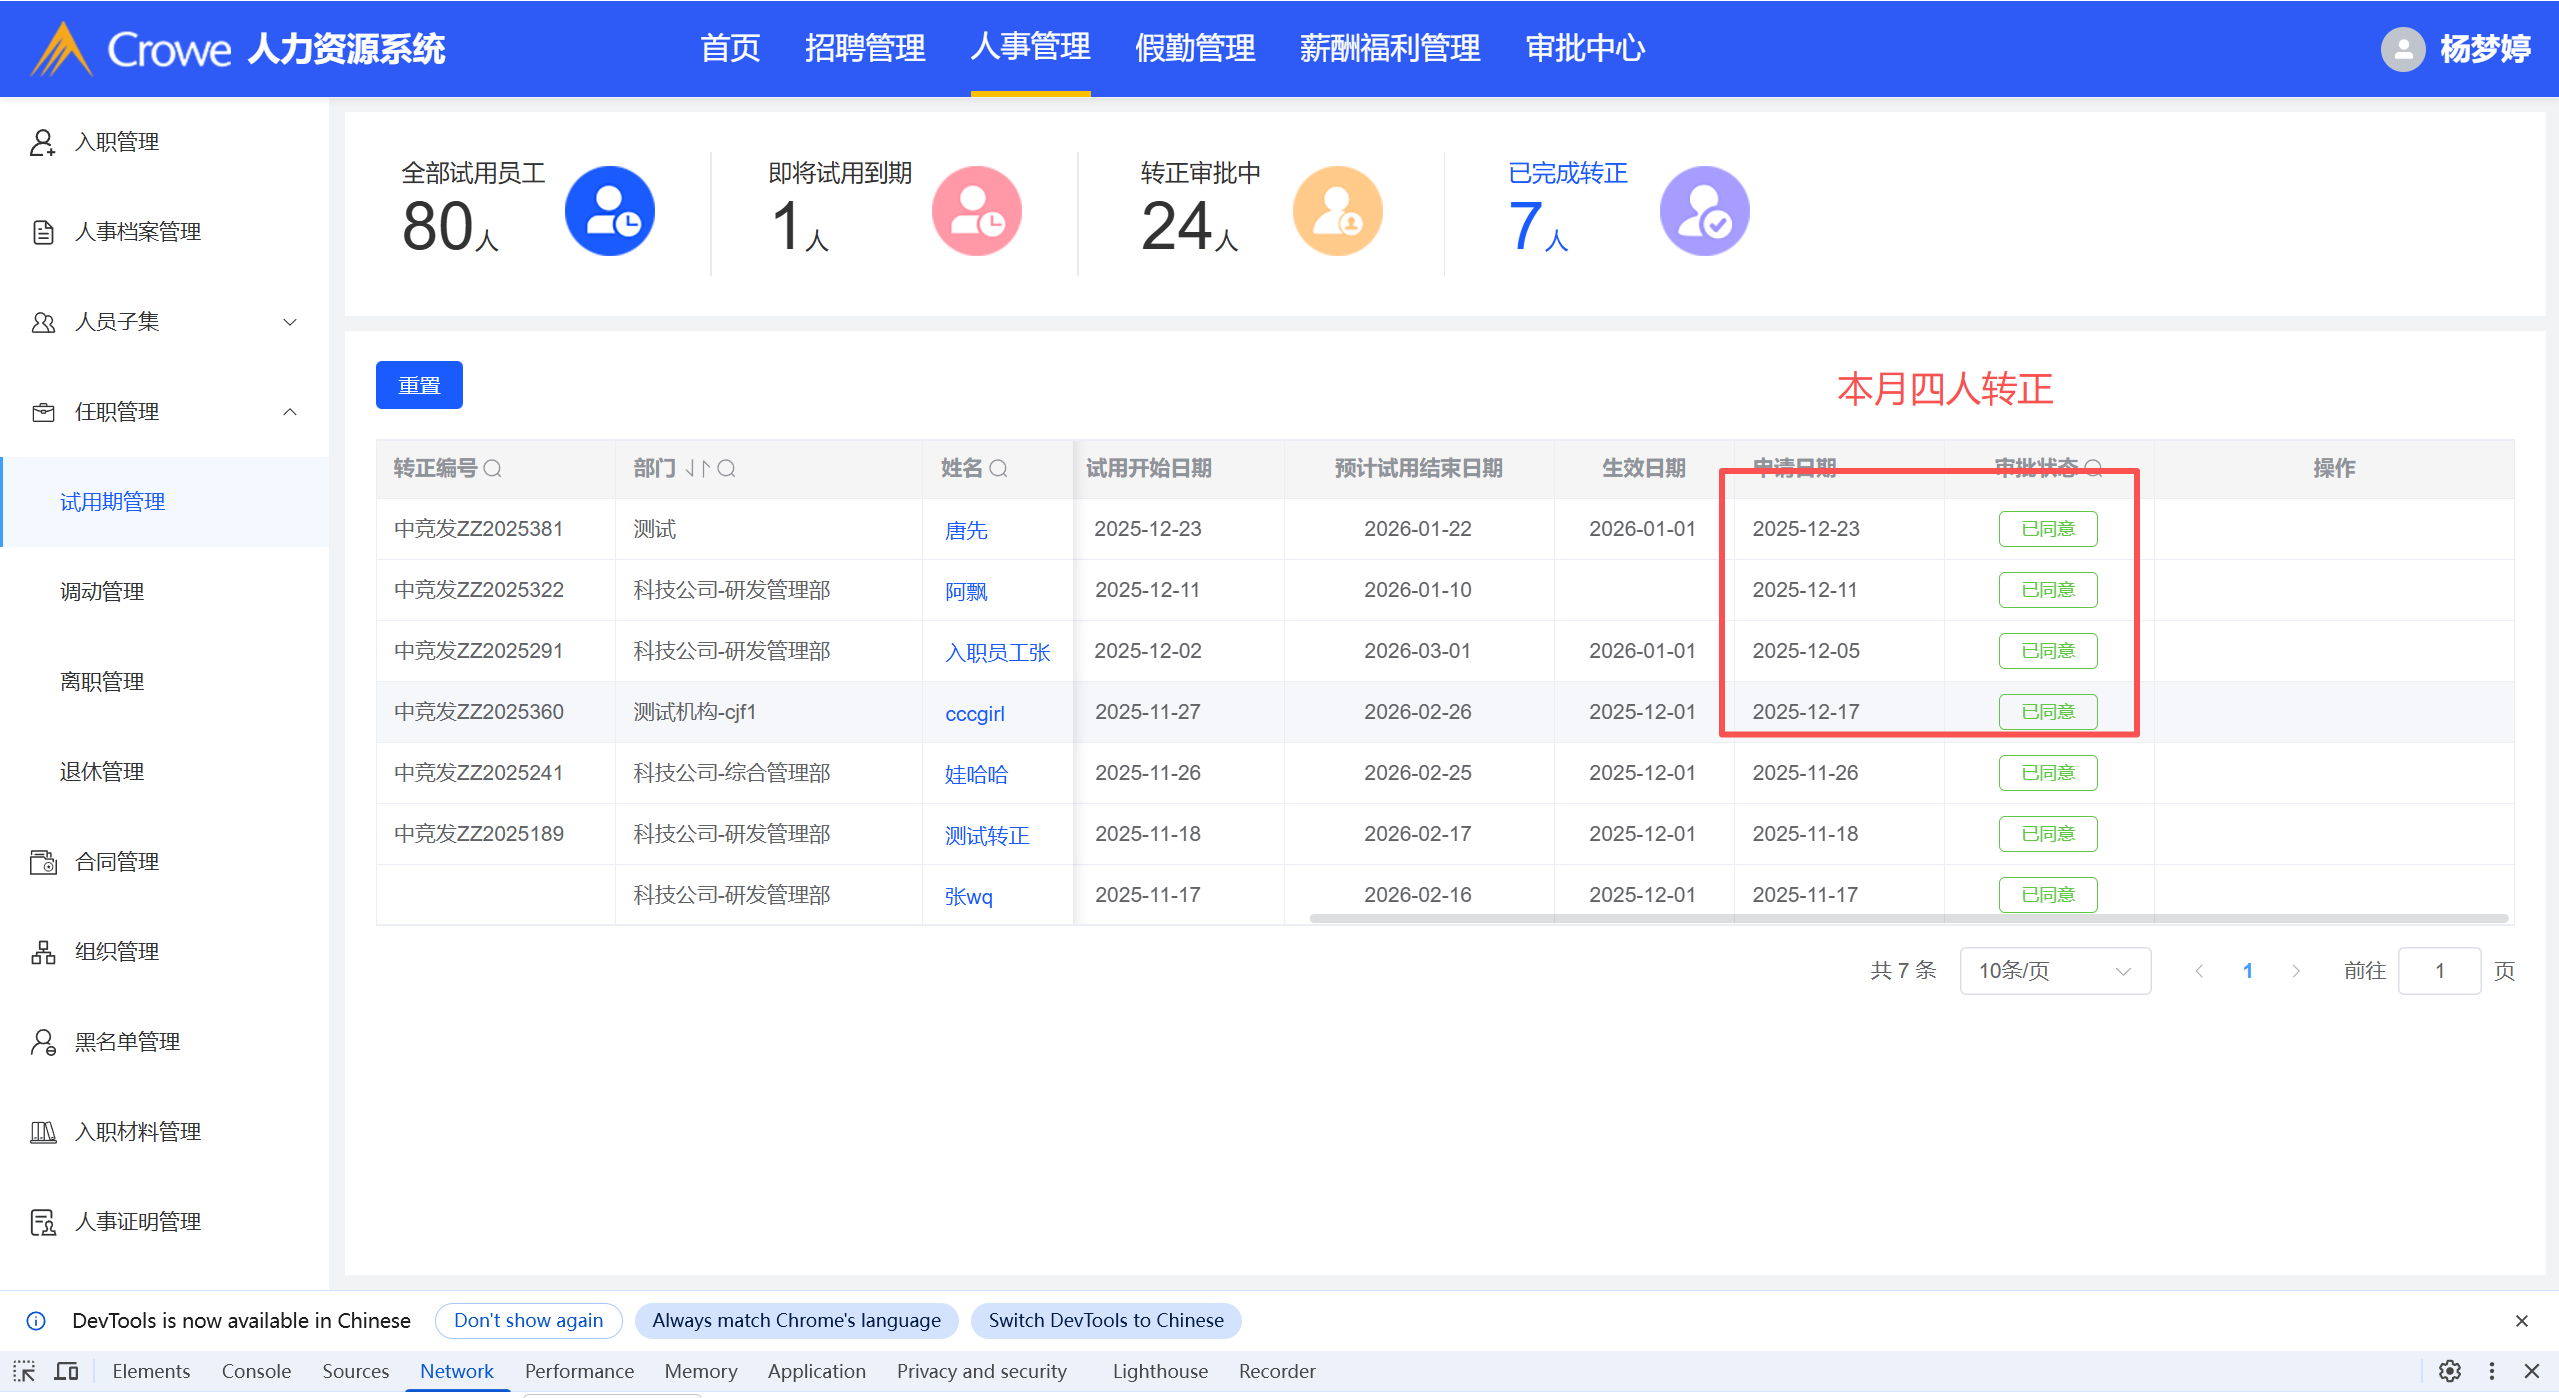Click the table horizontal scrollbar

1908,918
